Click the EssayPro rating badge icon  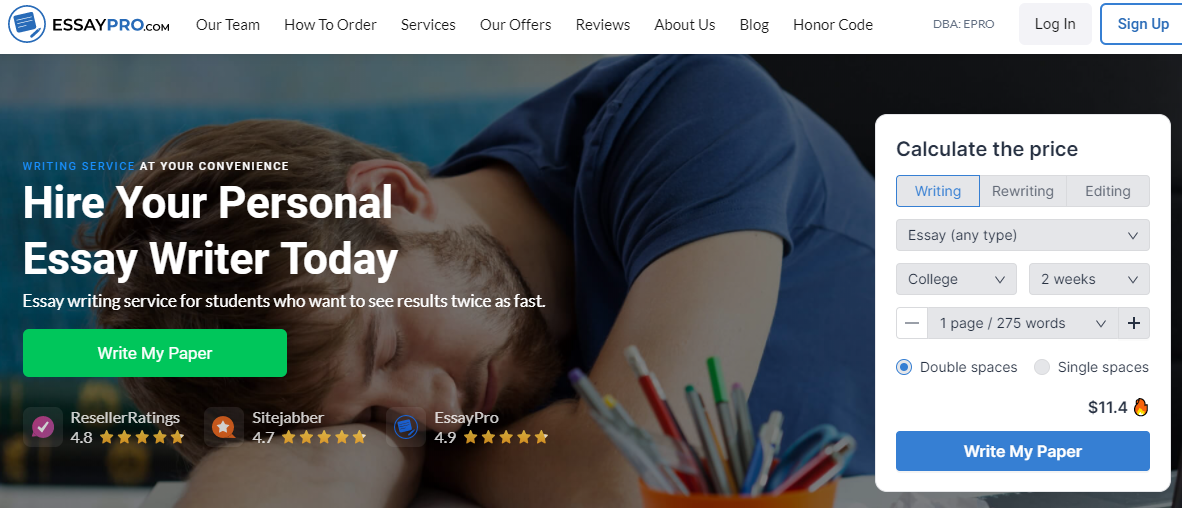(406, 427)
